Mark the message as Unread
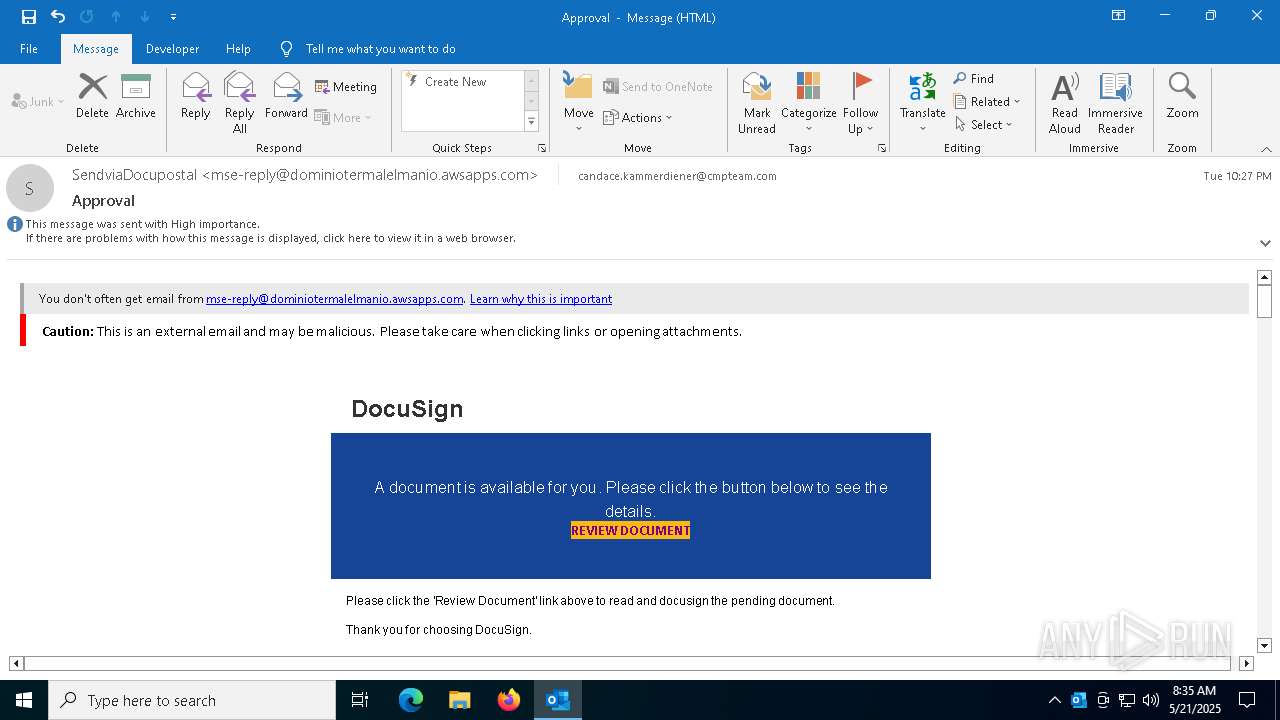This screenshot has width=1280, height=720. pyautogui.click(x=757, y=102)
